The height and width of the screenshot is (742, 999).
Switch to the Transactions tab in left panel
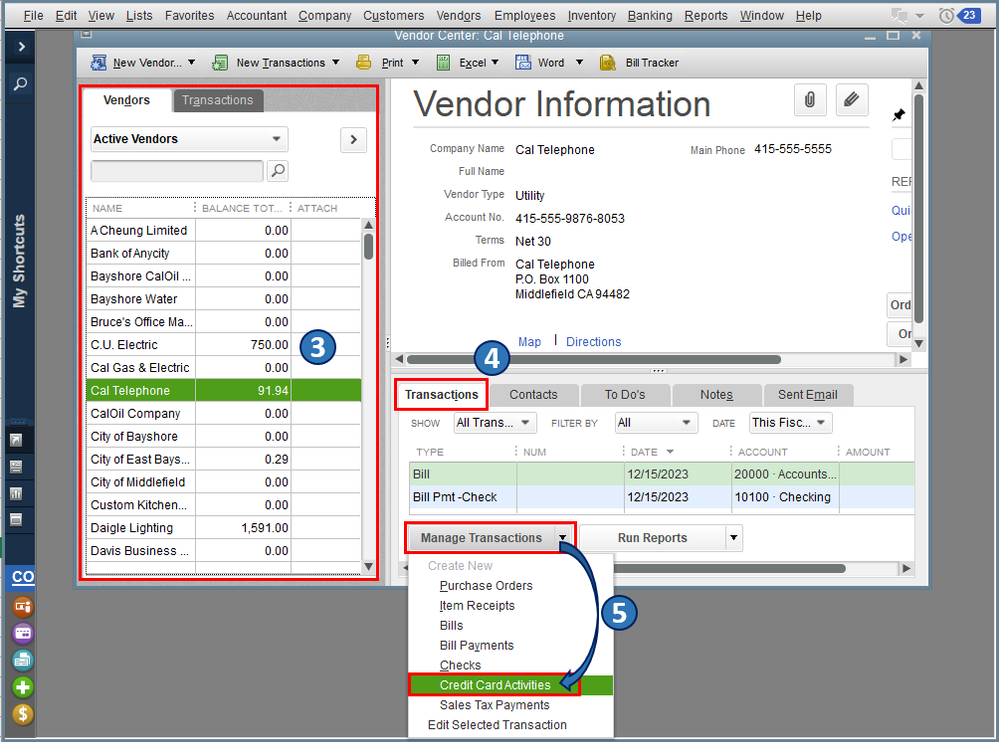pyautogui.click(x=218, y=100)
